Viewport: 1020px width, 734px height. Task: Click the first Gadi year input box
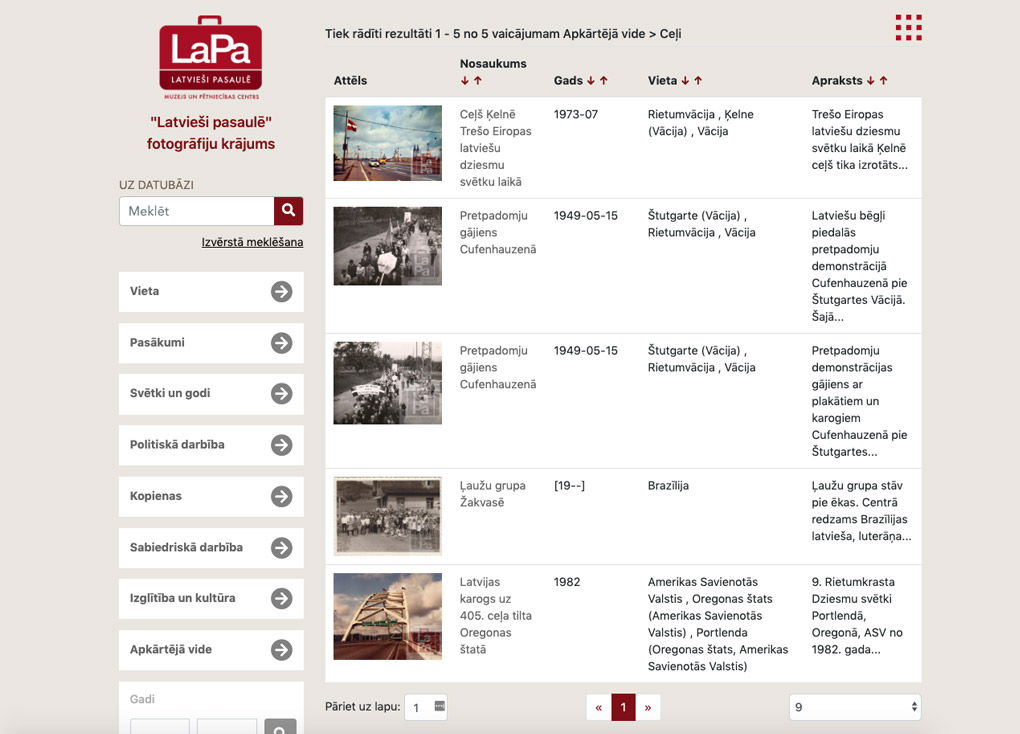160,727
